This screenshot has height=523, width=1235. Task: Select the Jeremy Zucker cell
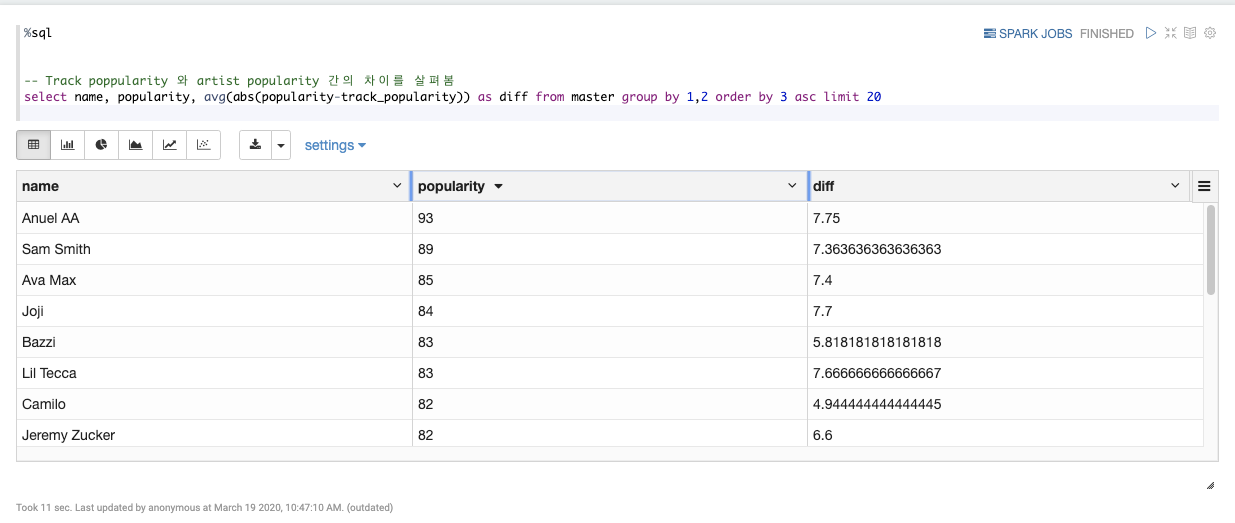(214, 434)
